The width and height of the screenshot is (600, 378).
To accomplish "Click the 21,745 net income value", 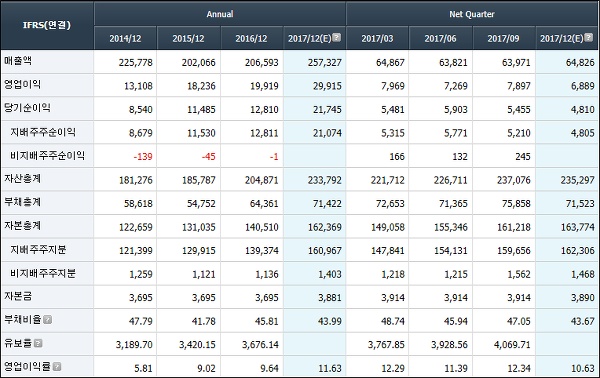I will [327, 110].
